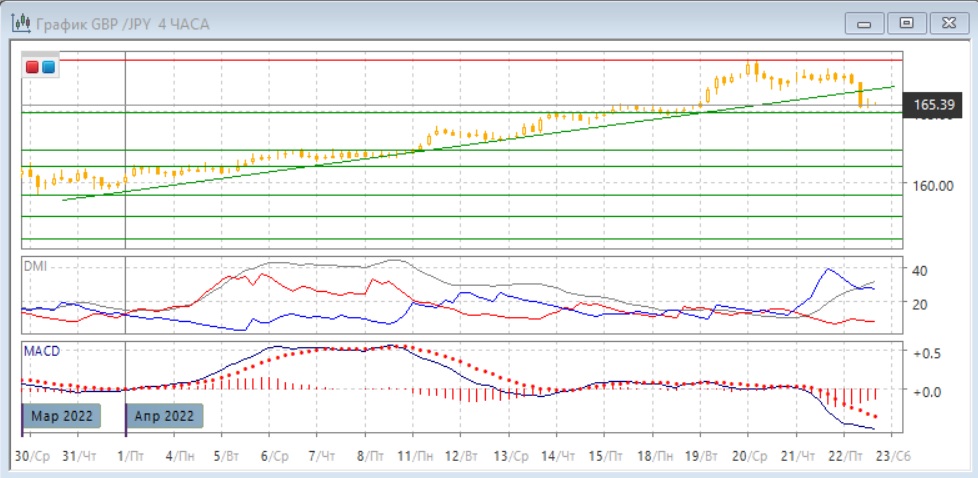The width and height of the screenshot is (978, 478).
Task: Click the 160.00 price axis label
Action: tap(932, 185)
